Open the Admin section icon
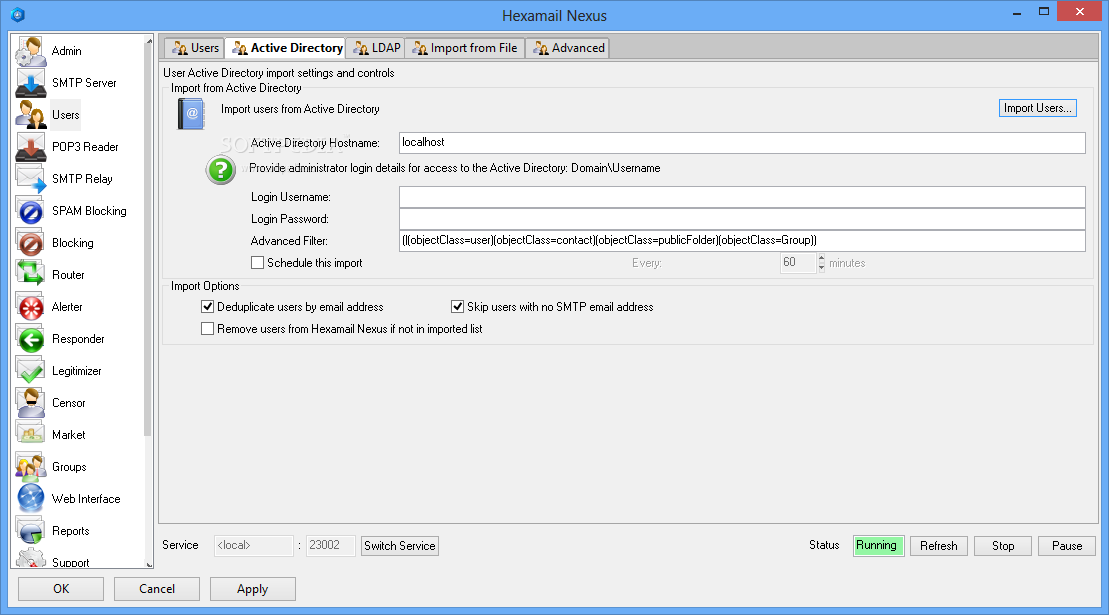 pos(31,51)
